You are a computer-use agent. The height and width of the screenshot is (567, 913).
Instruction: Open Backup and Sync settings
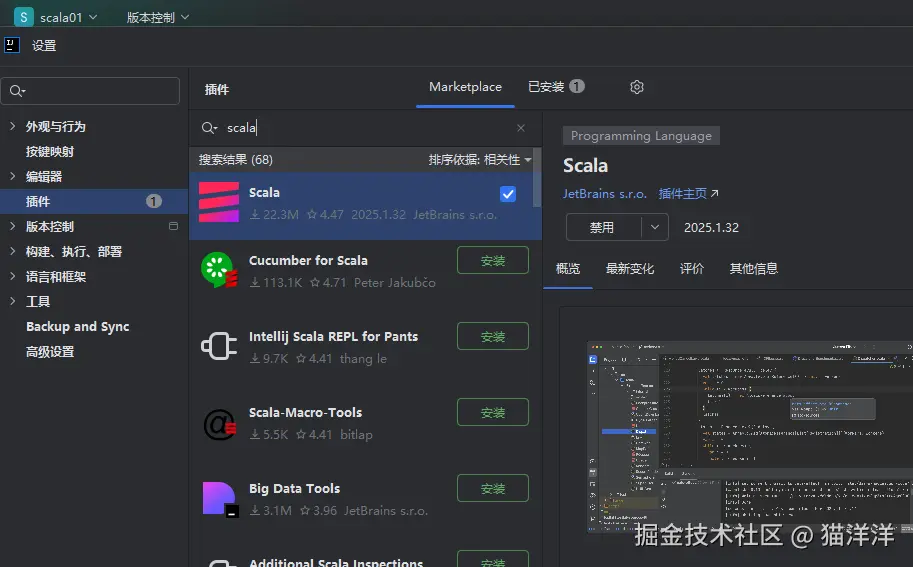pos(77,327)
